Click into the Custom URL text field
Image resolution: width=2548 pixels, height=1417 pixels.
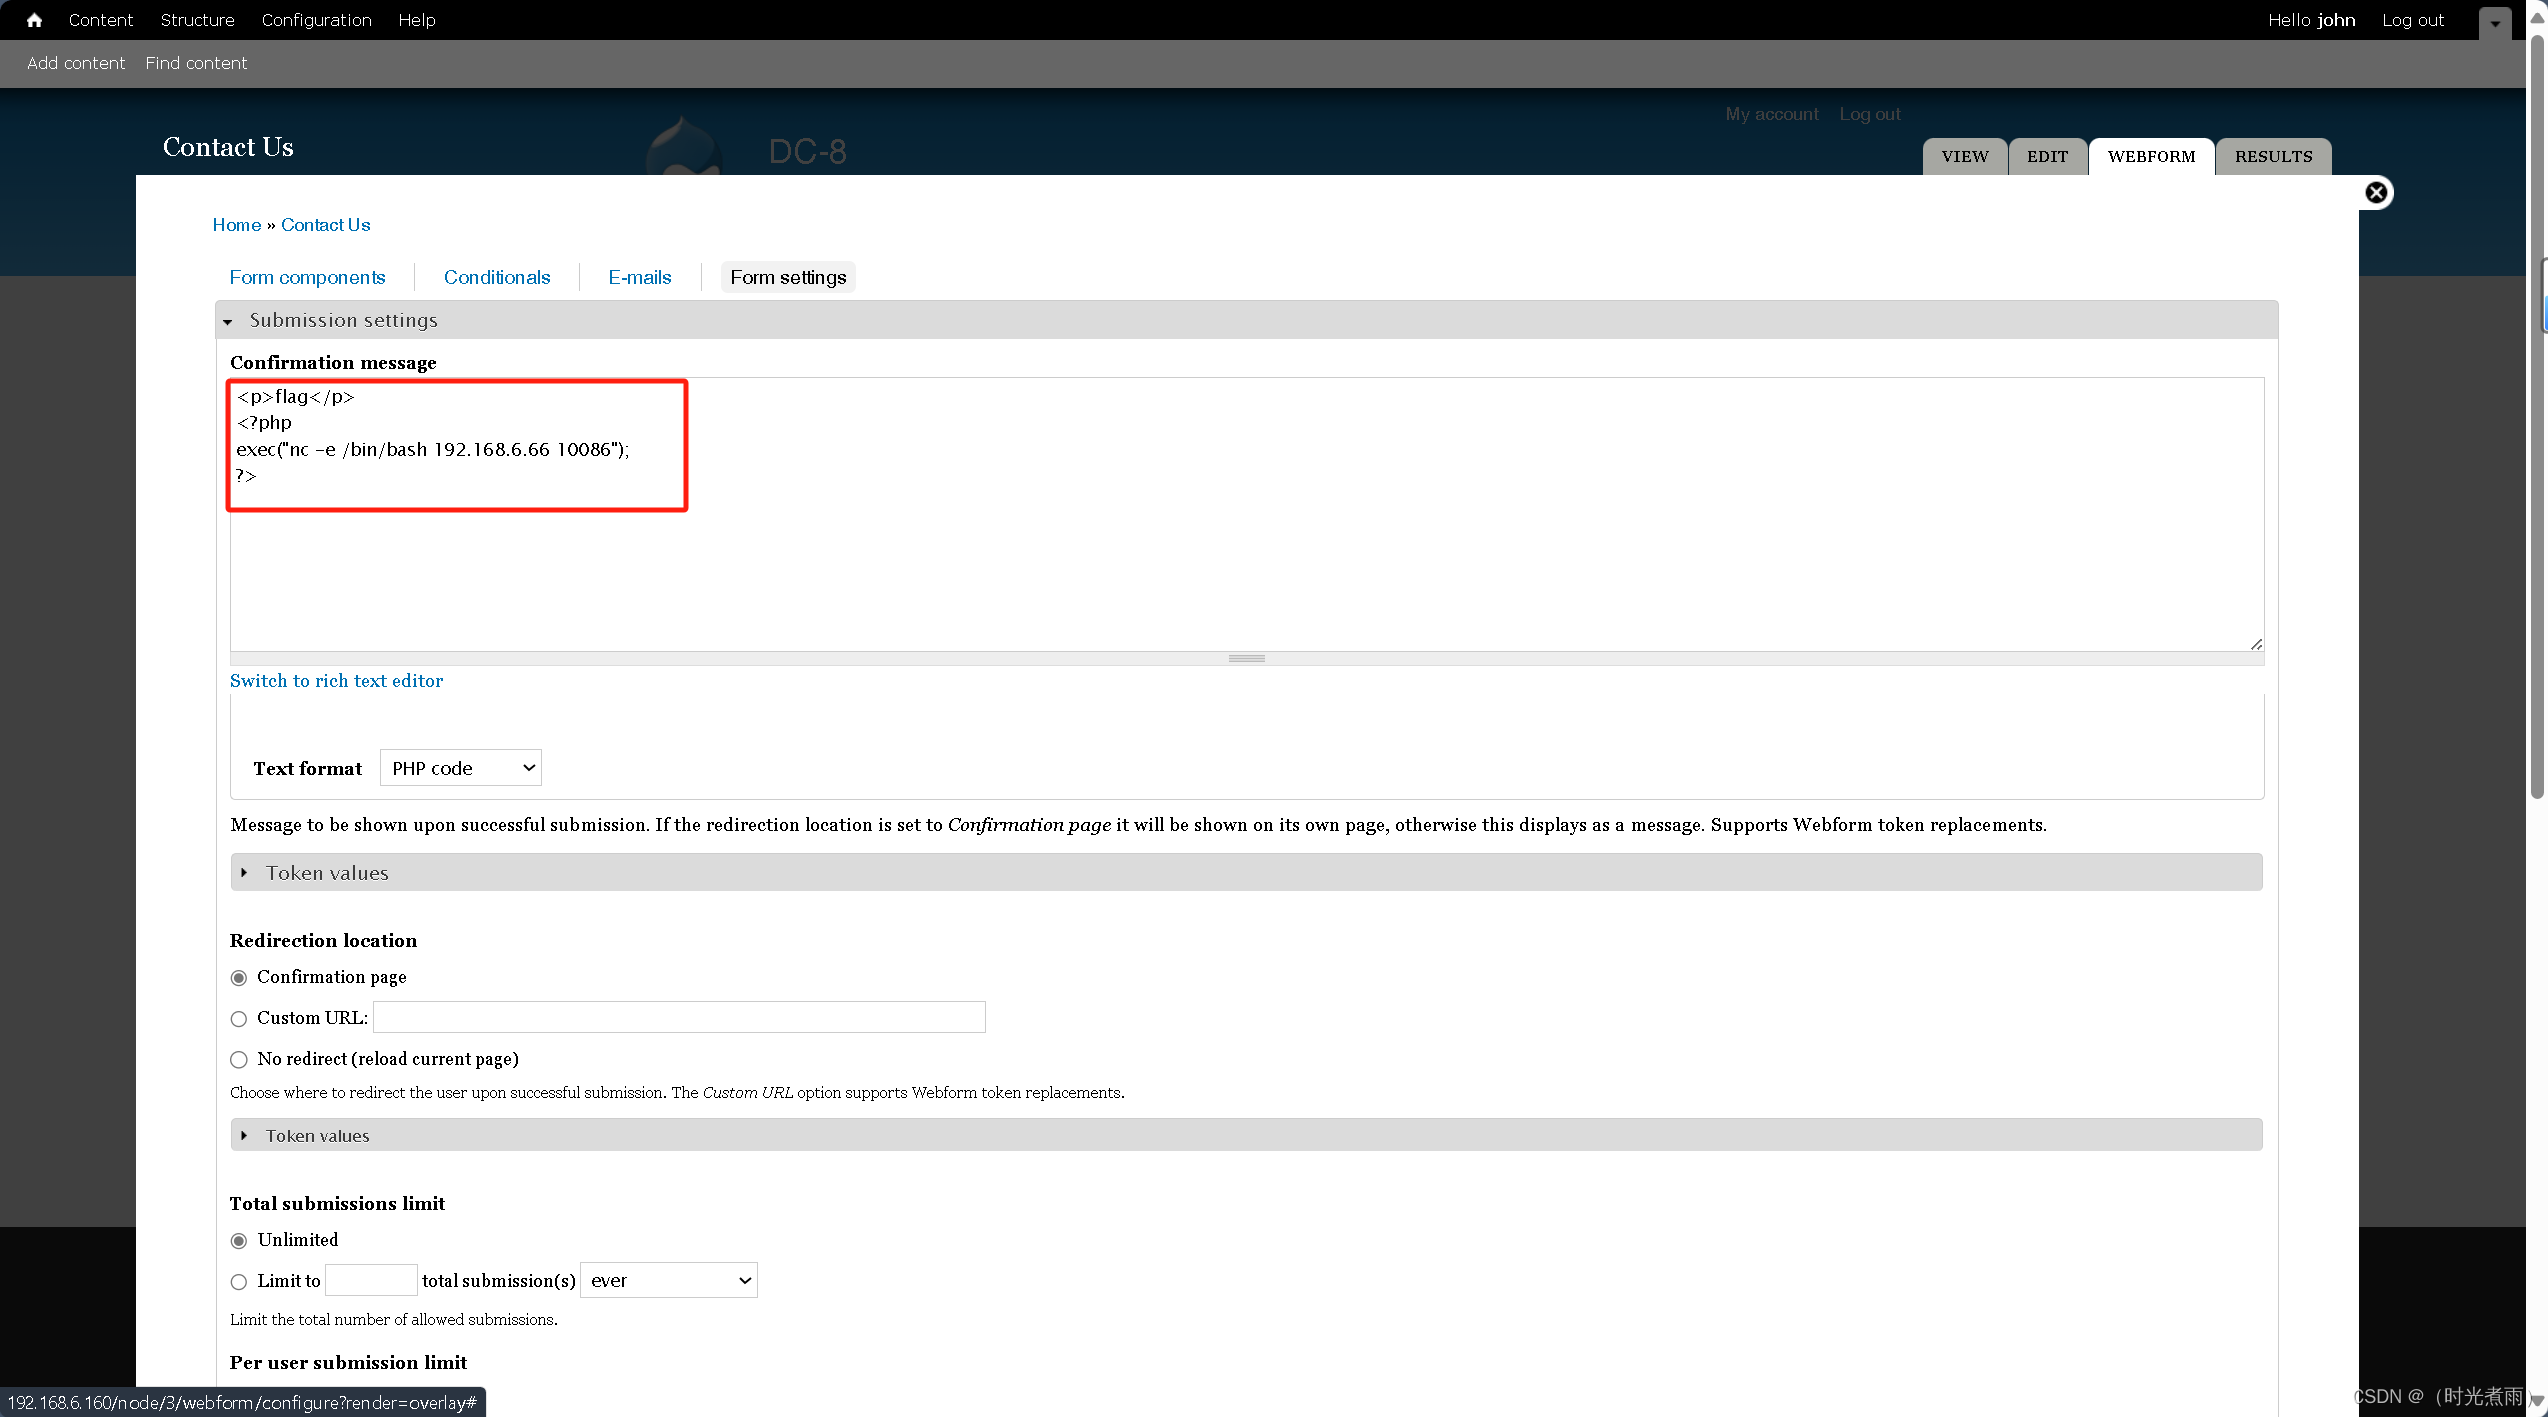pyautogui.click(x=679, y=1018)
